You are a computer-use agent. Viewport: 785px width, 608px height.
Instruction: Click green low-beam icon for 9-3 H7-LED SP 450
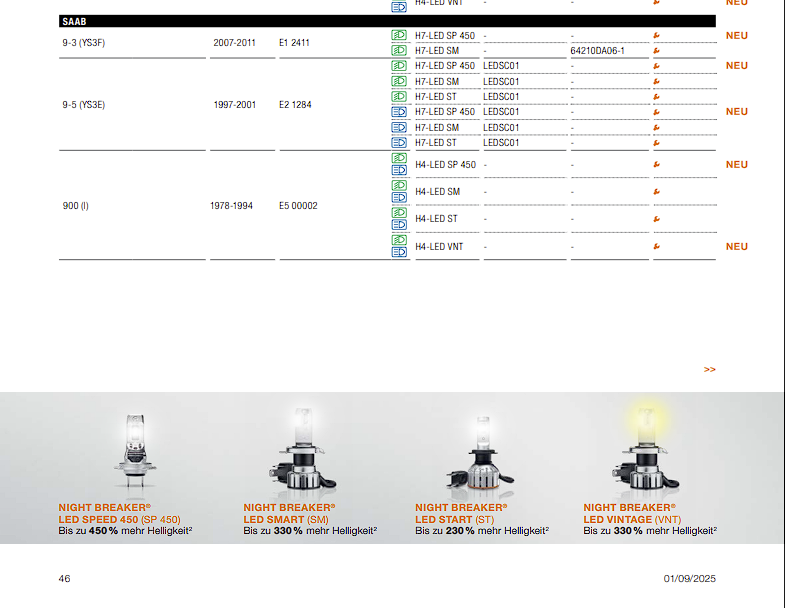[399, 35]
